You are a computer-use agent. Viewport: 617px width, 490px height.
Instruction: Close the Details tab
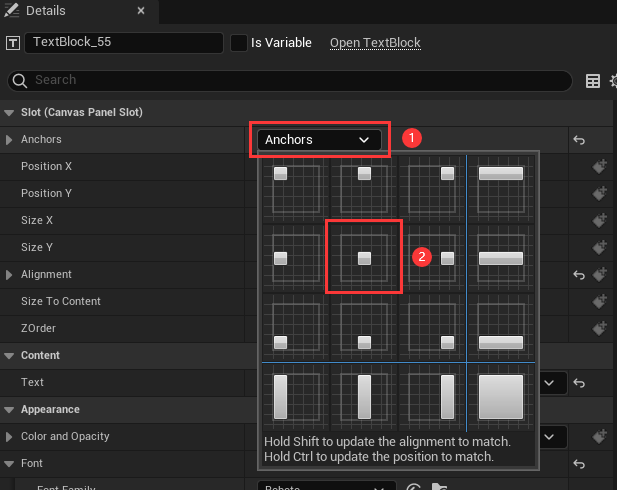(x=141, y=11)
